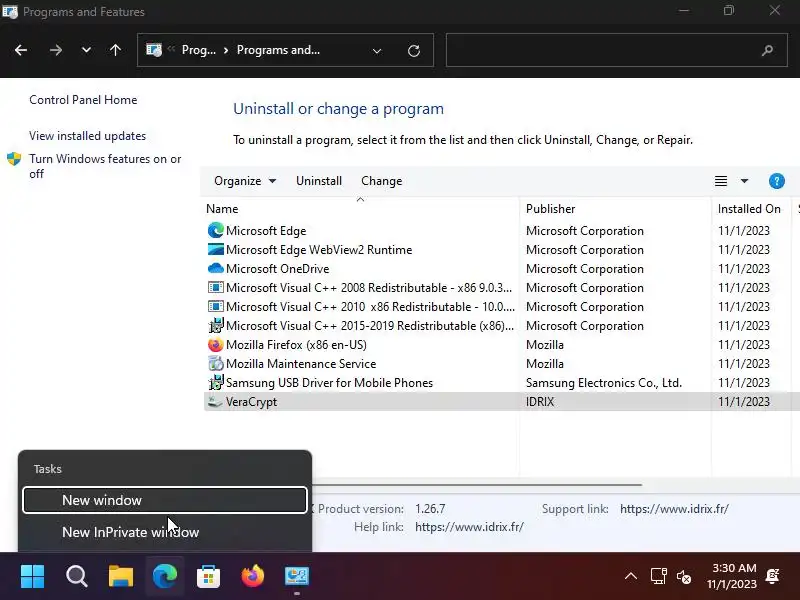The height and width of the screenshot is (600, 800).
Task: Click the search magnifier icon
Action: click(767, 50)
